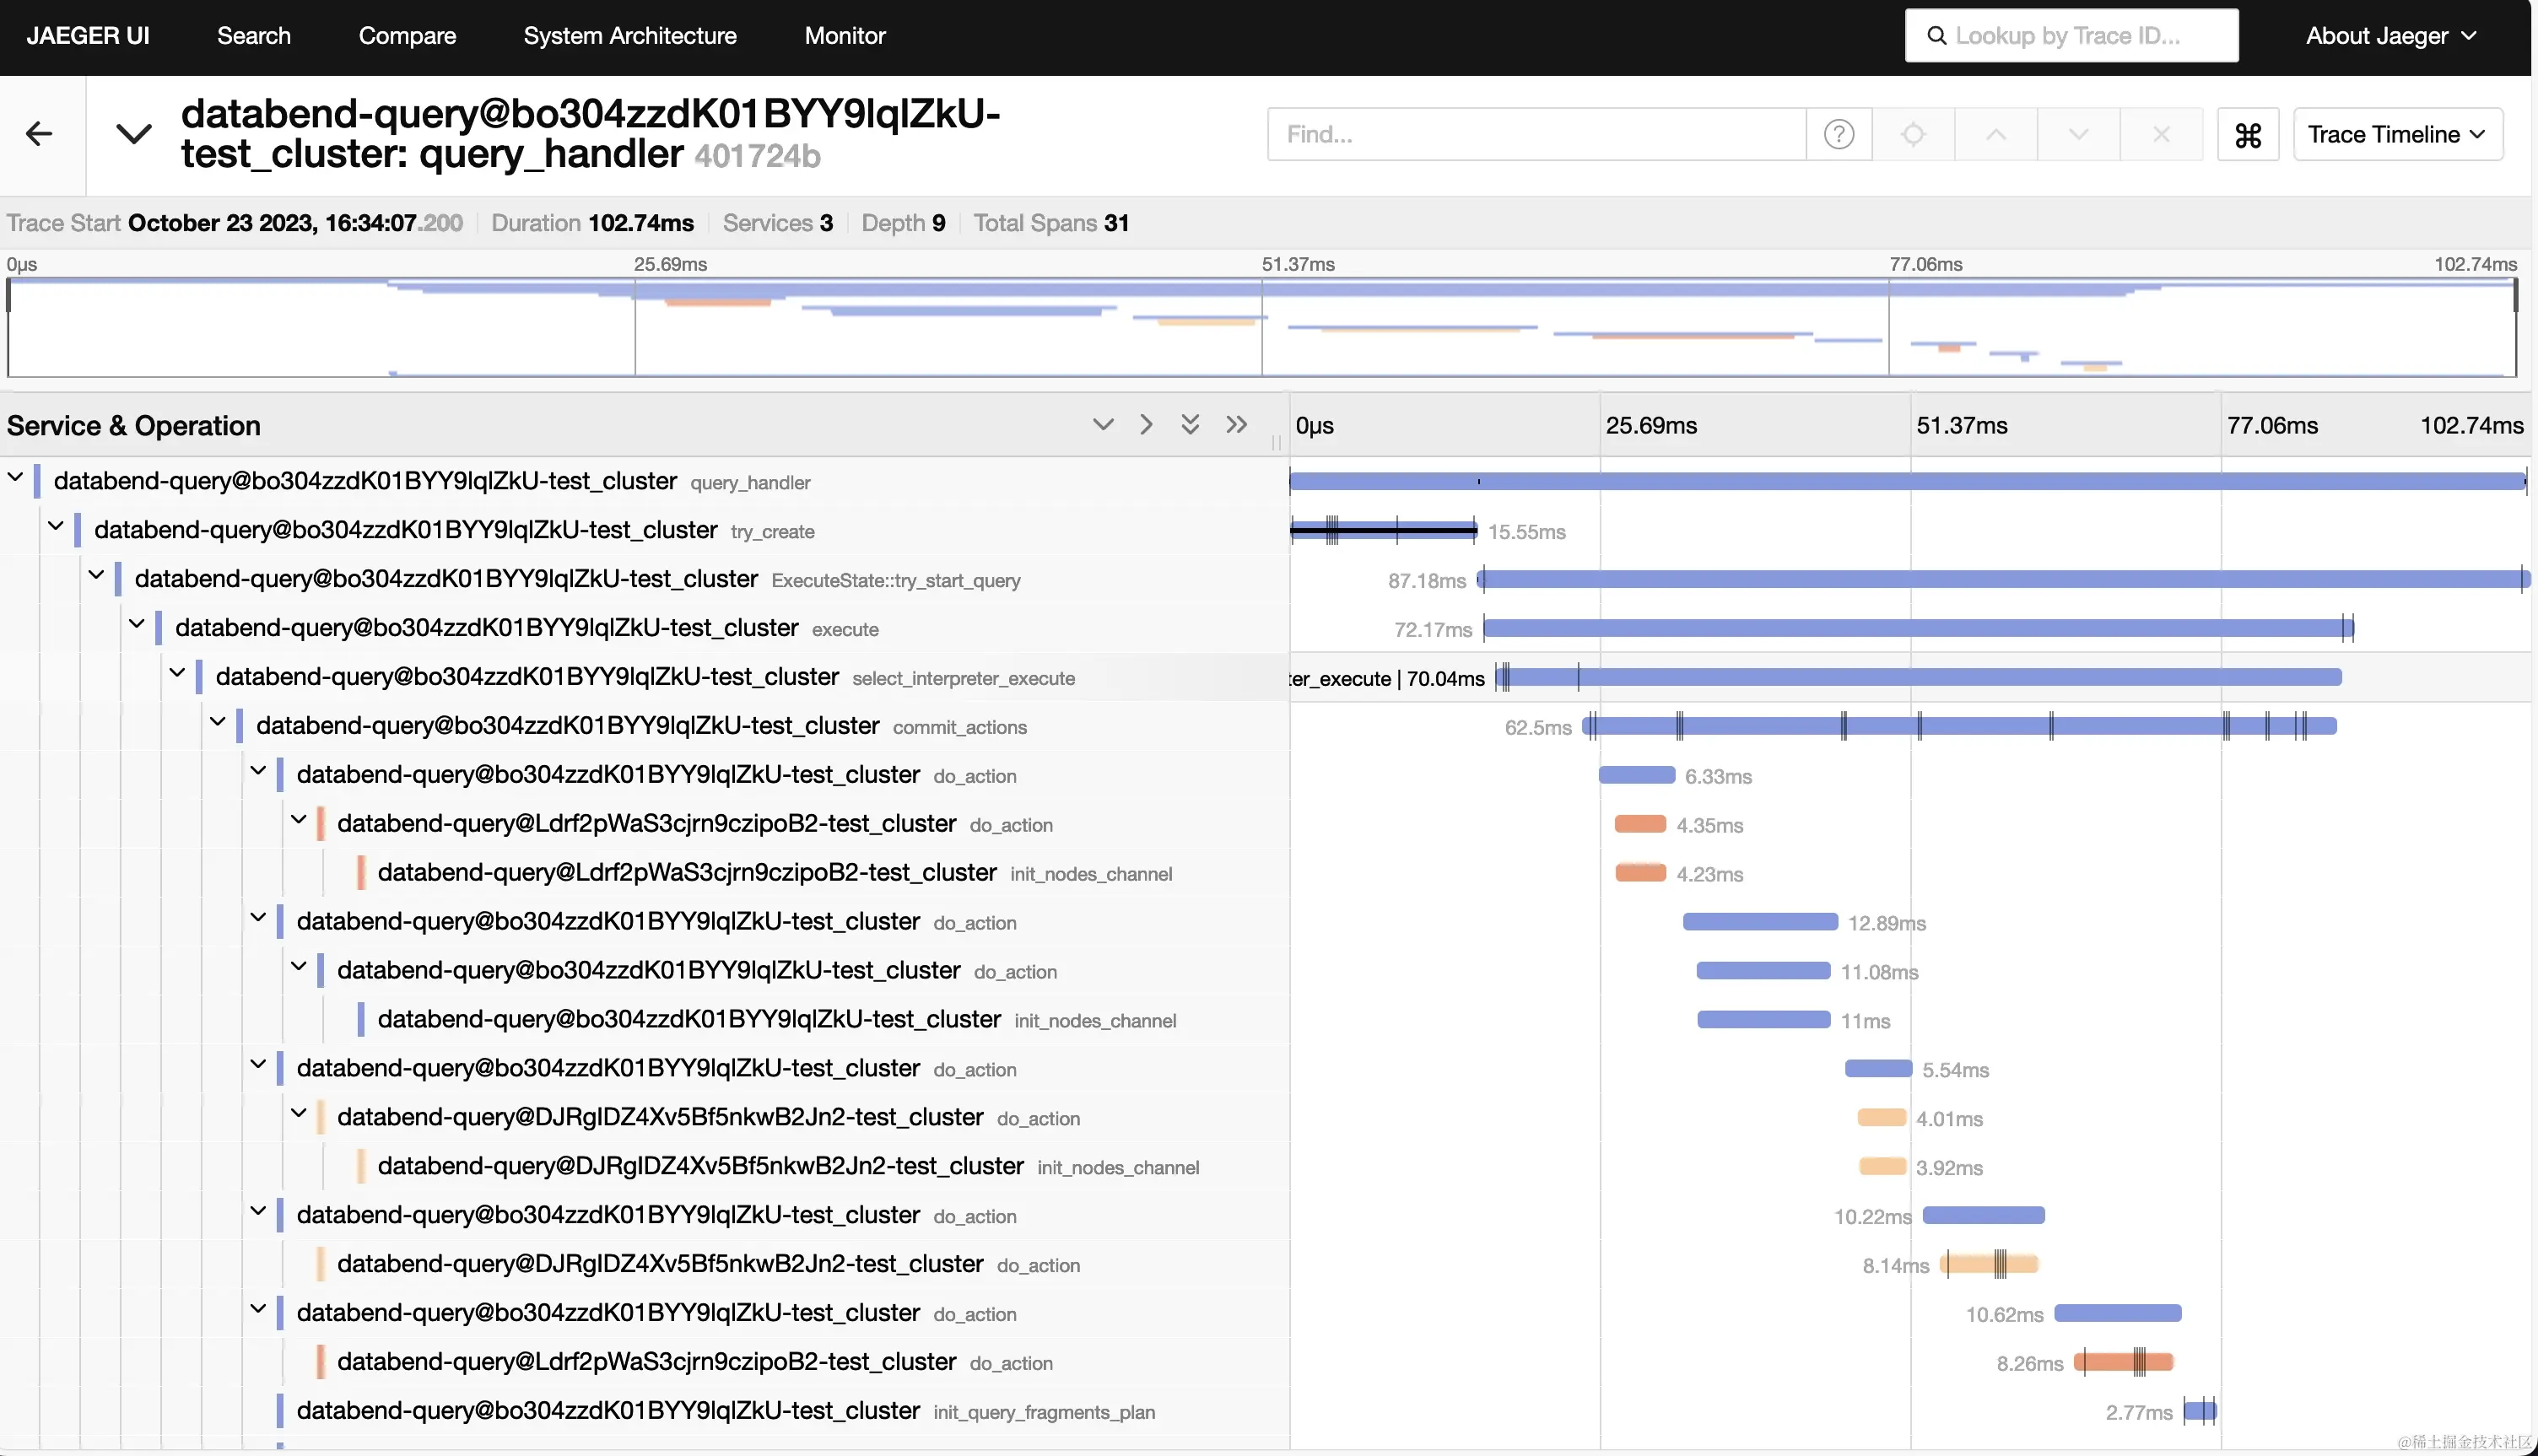This screenshot has width=2538, height=1456.
Task: Click the collapse all spans double-chevron icon
Action: coord(1236,424)
